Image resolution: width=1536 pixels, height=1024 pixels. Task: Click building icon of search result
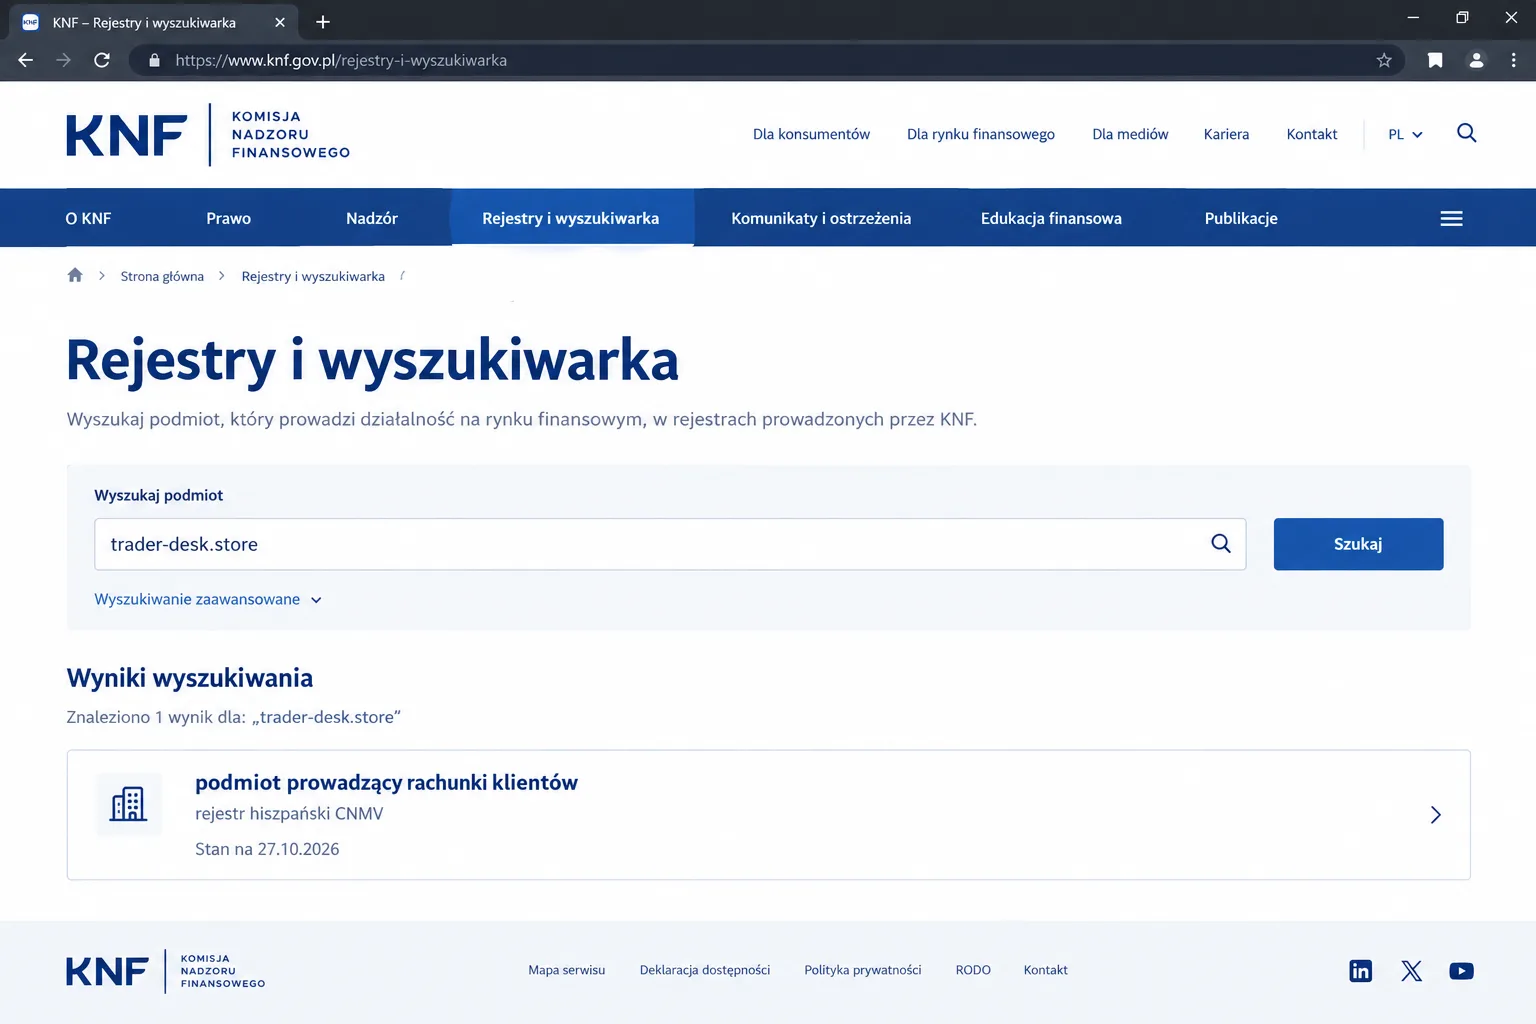coord(128,803)
